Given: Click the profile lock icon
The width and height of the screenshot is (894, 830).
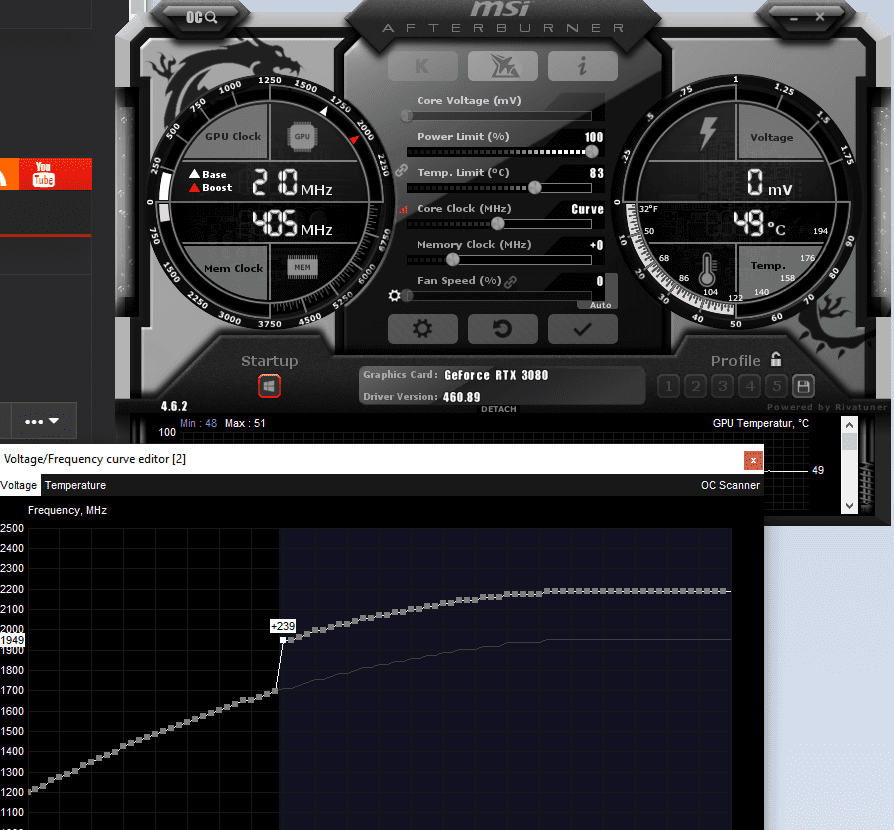Looking at the screenshot, I should (x=776, y=359).
